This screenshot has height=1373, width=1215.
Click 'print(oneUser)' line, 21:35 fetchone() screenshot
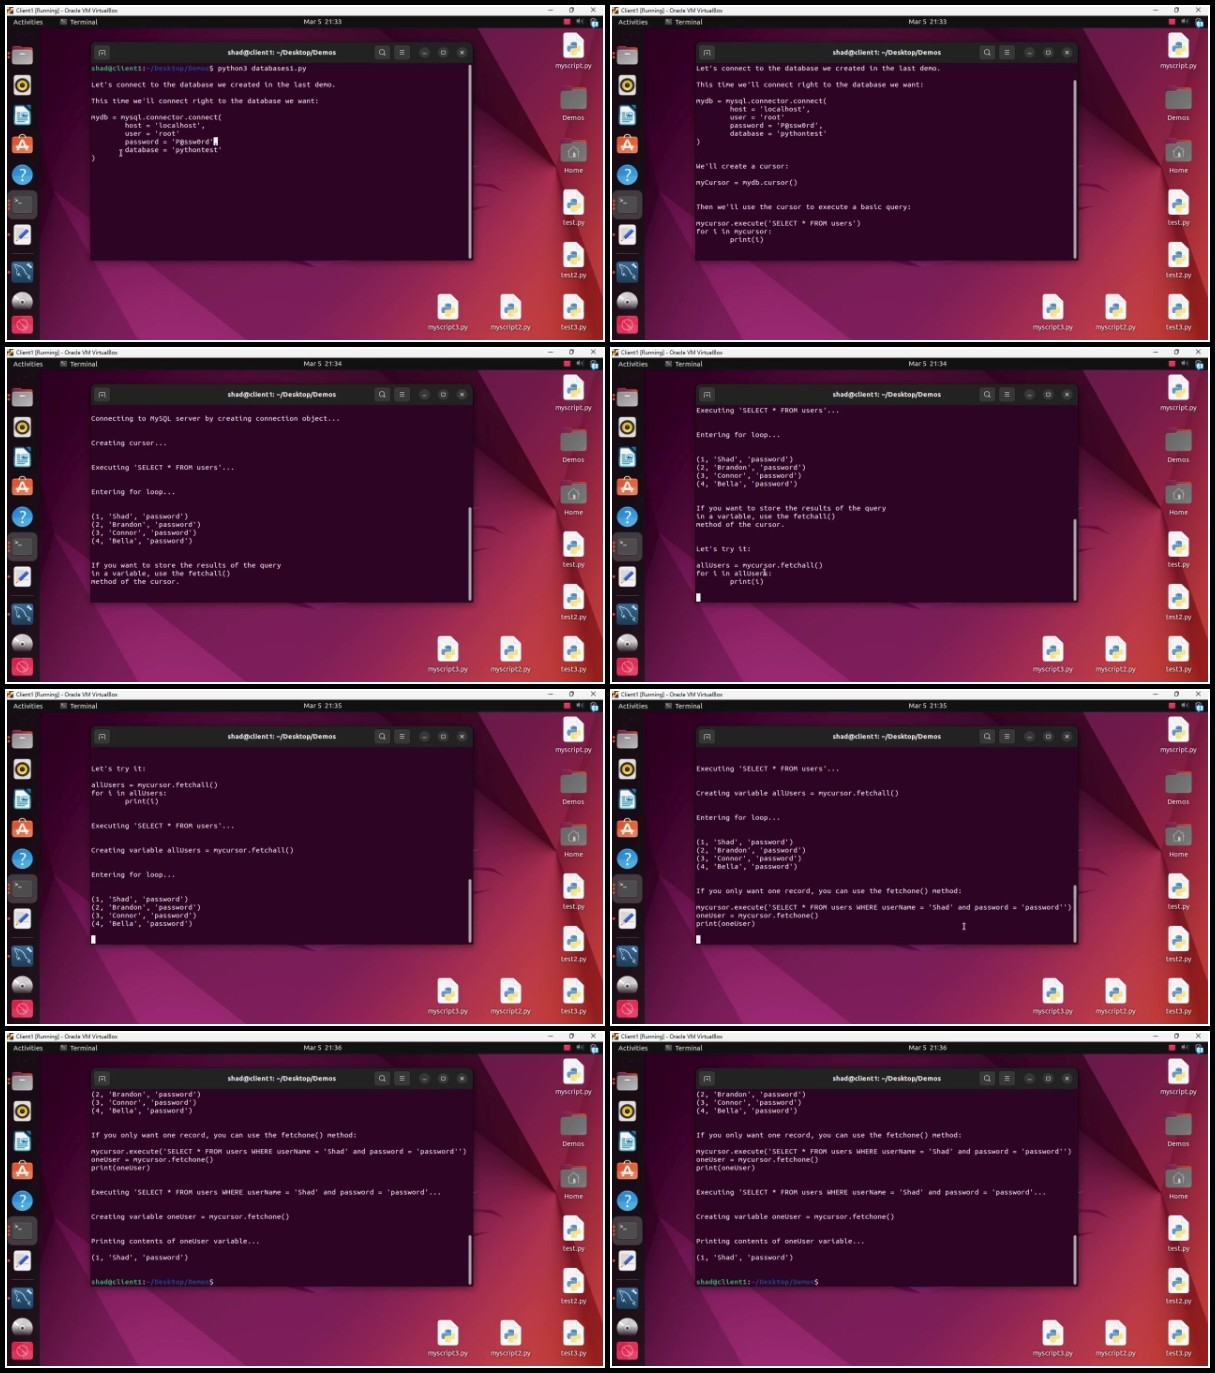pyautogui.click(x=726, y=924)
